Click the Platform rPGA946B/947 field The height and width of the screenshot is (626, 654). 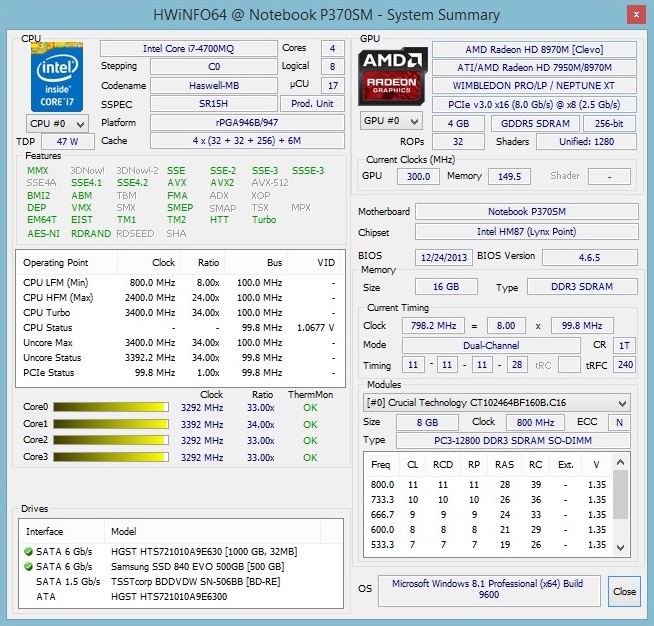(247, 123)
